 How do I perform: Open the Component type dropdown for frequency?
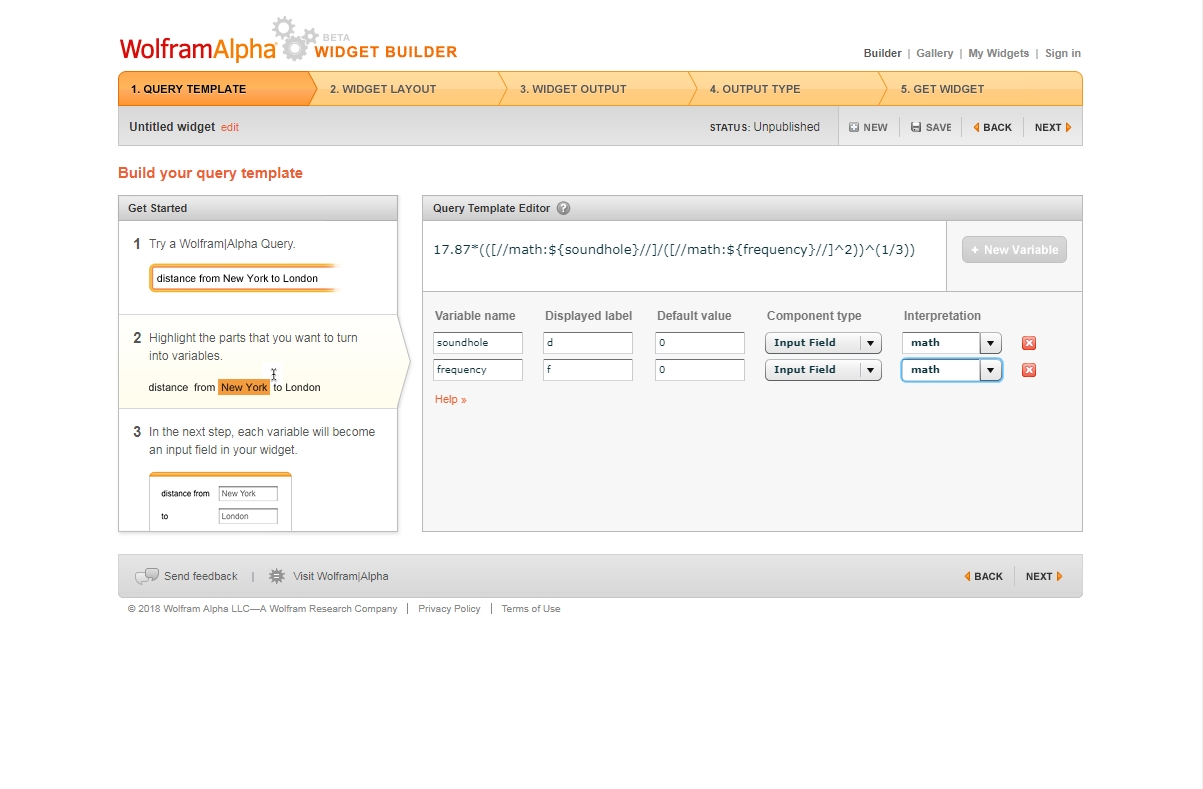823,370
